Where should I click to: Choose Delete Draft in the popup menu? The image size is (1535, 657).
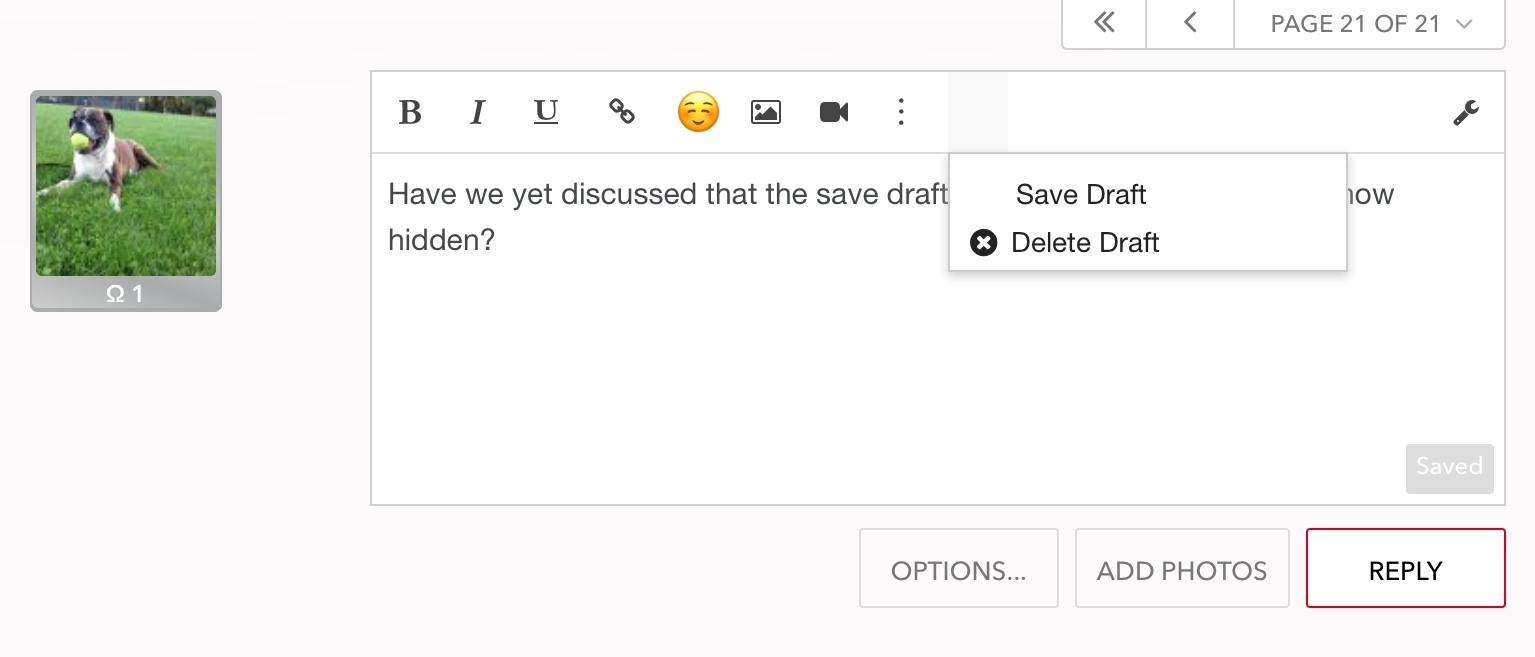click(x=1085, y=243)
